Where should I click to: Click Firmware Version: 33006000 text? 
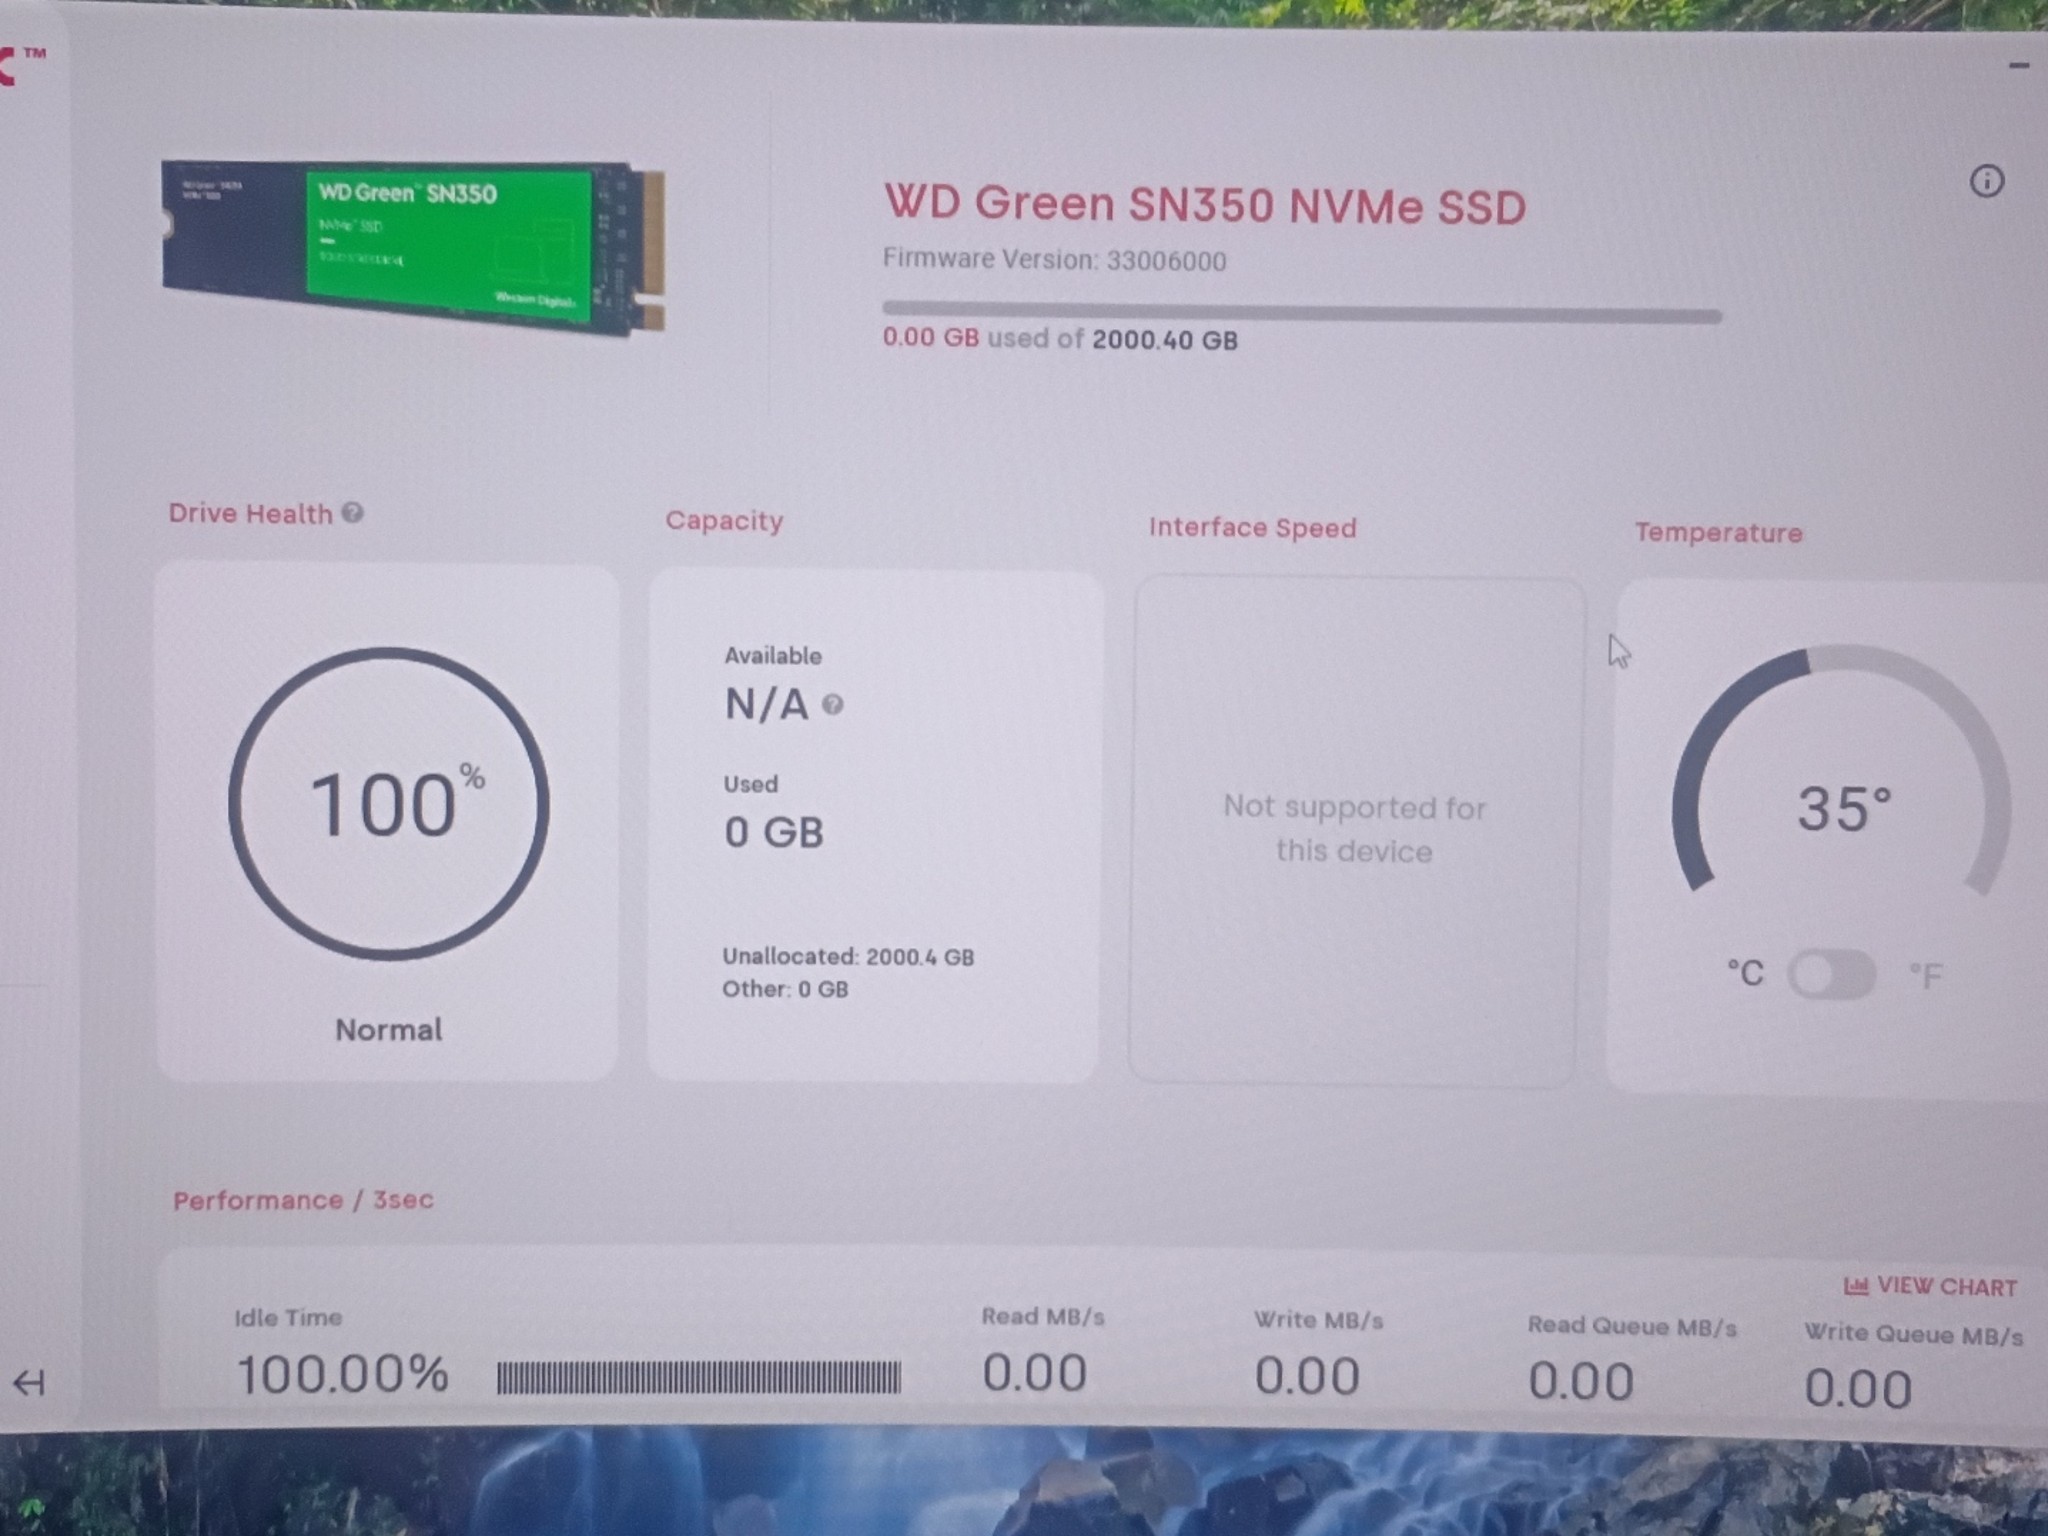(x=1054, y=260)
